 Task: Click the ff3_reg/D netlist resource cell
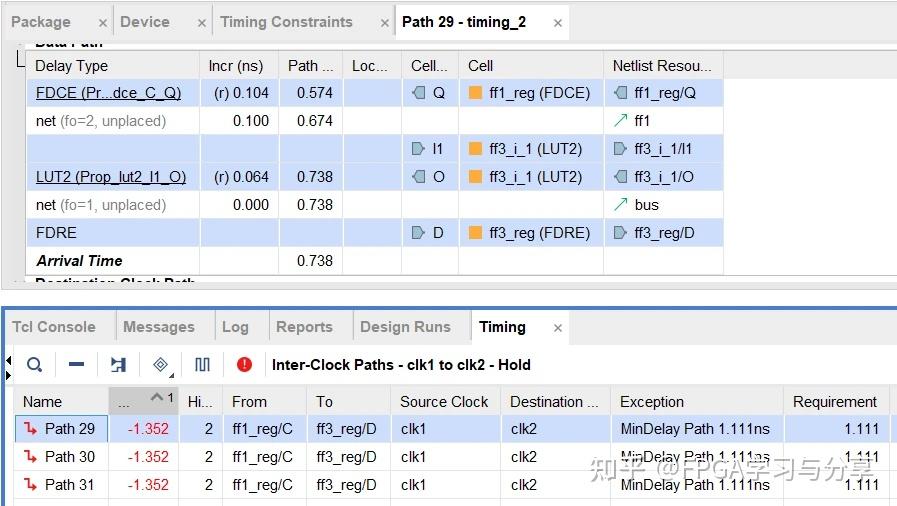click(664, 233)
